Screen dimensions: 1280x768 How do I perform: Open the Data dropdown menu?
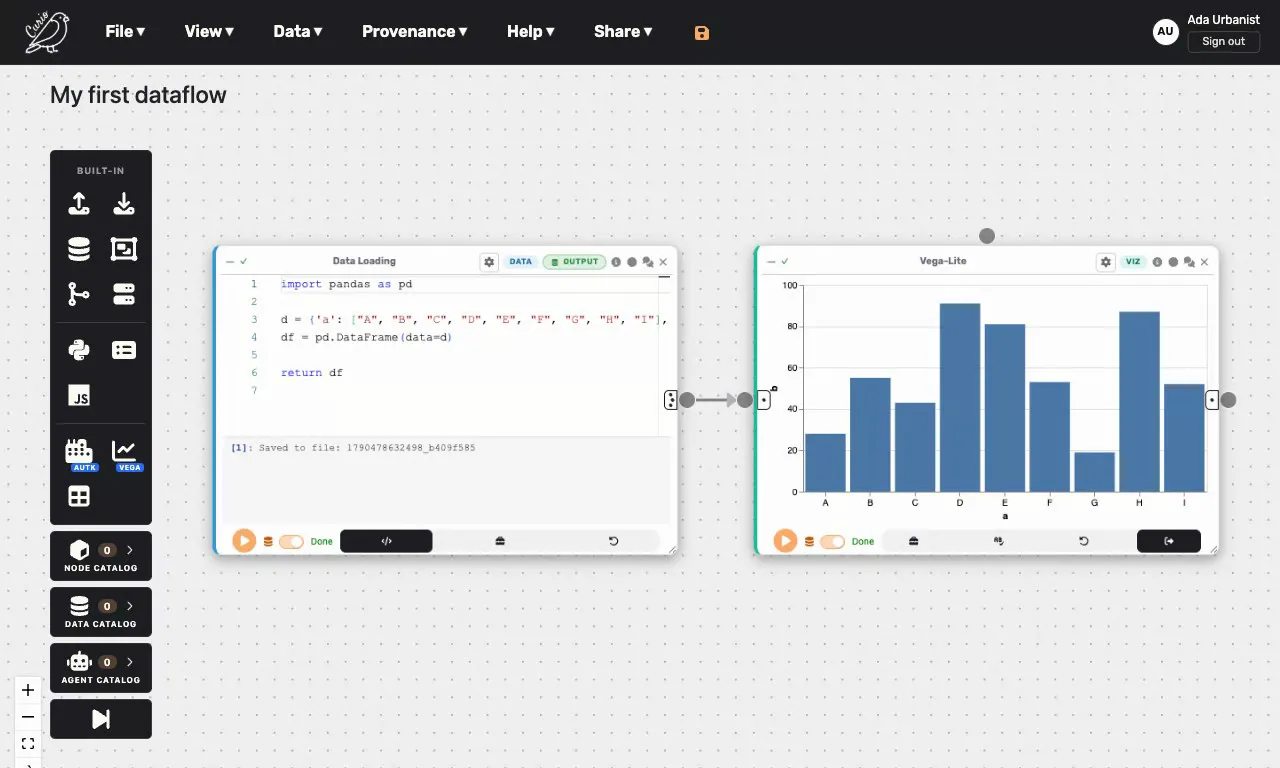click(298, 31)
